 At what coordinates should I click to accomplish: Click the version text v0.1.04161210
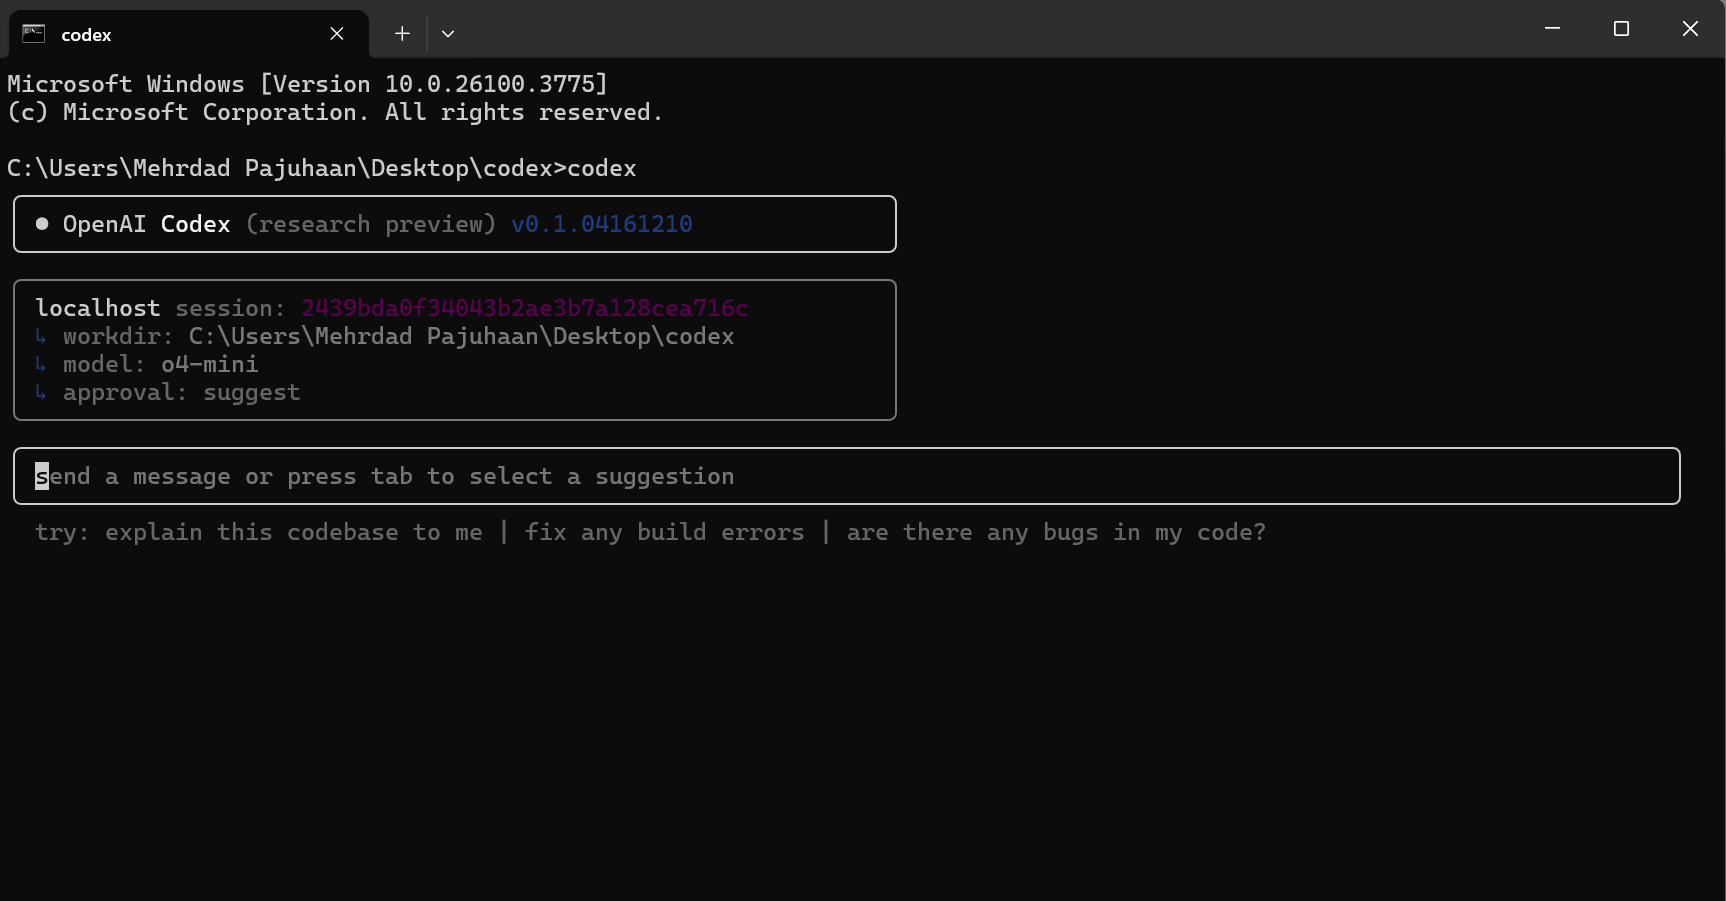602,224
